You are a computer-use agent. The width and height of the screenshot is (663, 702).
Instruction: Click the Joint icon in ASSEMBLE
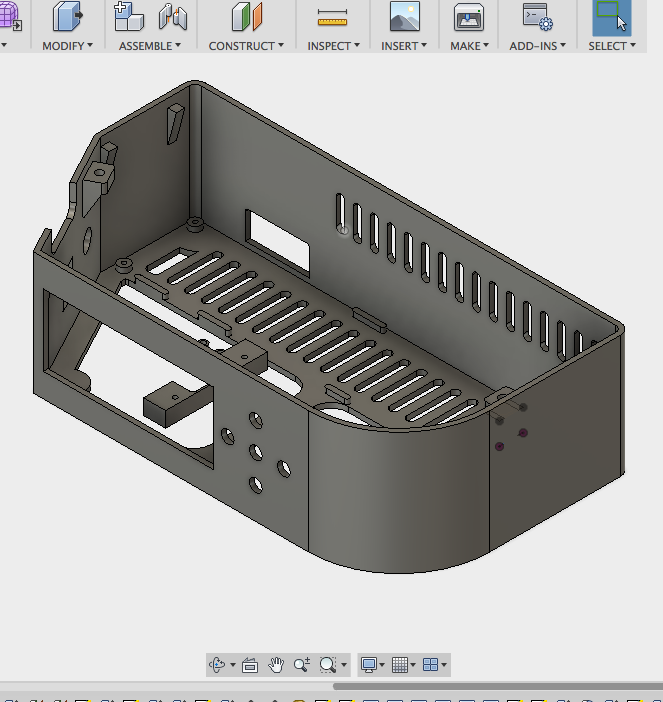click(173, 17)
